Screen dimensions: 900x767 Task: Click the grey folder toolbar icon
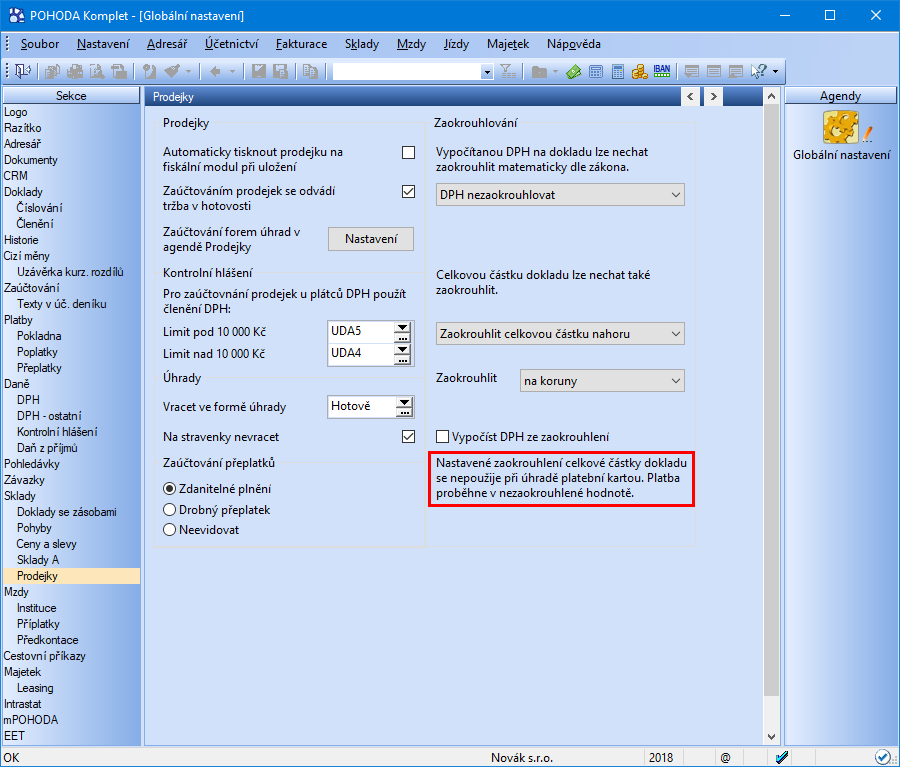click(539, 71)
